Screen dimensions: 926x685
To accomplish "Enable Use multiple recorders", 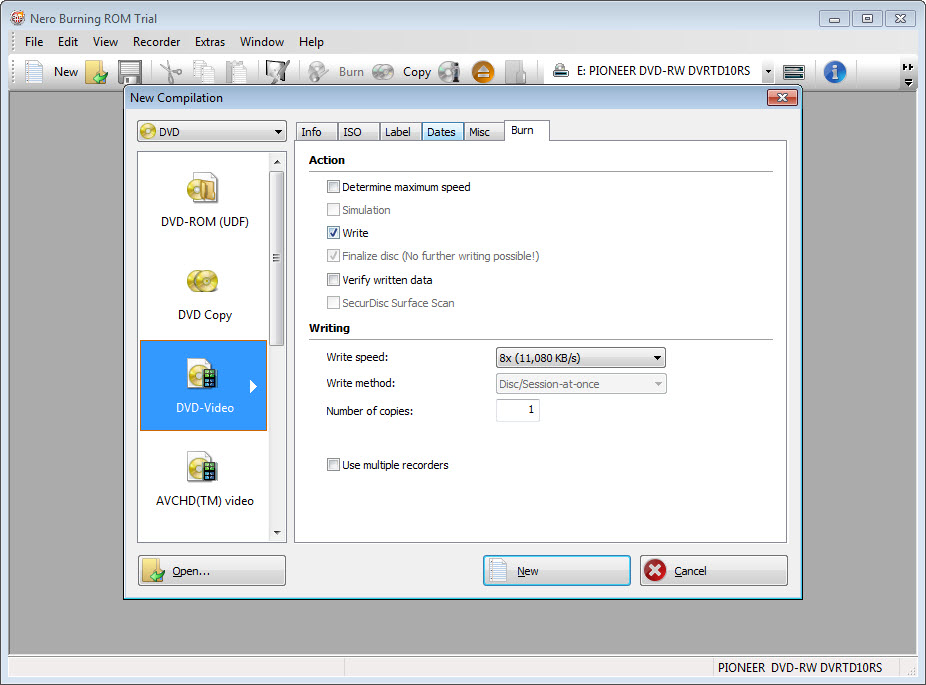I will [x=333, y=465].
